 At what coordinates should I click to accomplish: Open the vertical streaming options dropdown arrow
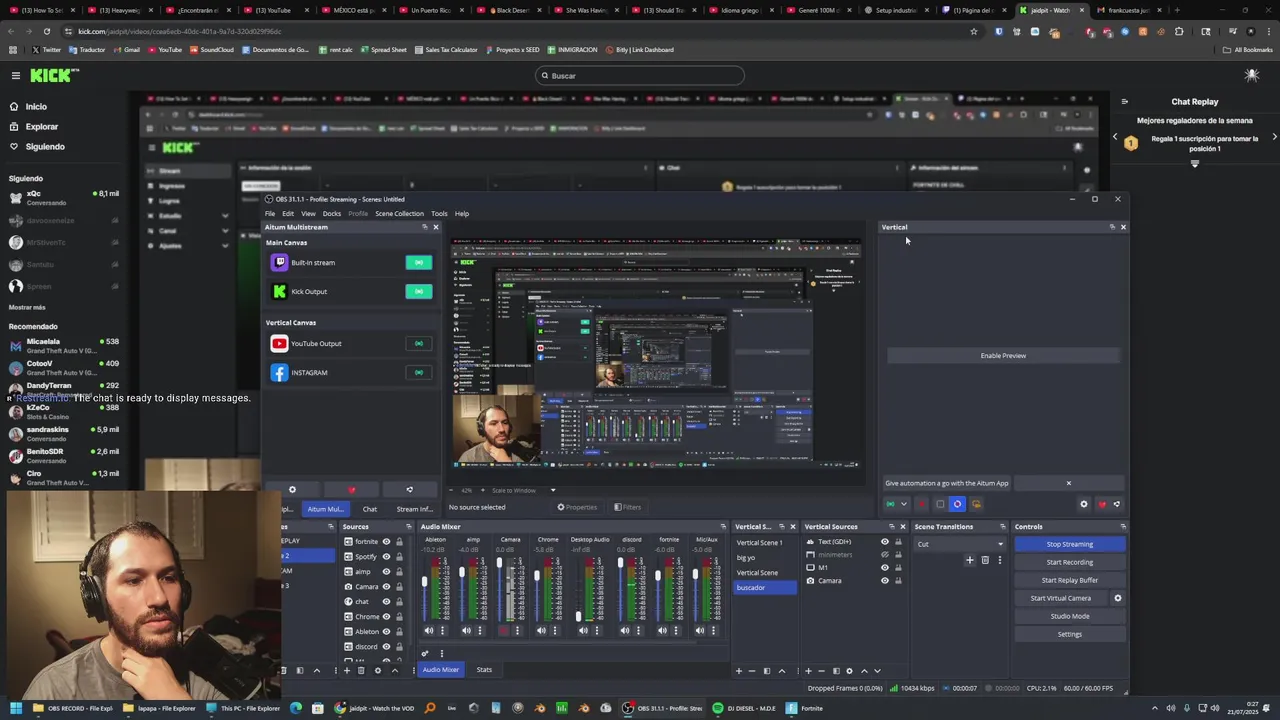[904, 504]
